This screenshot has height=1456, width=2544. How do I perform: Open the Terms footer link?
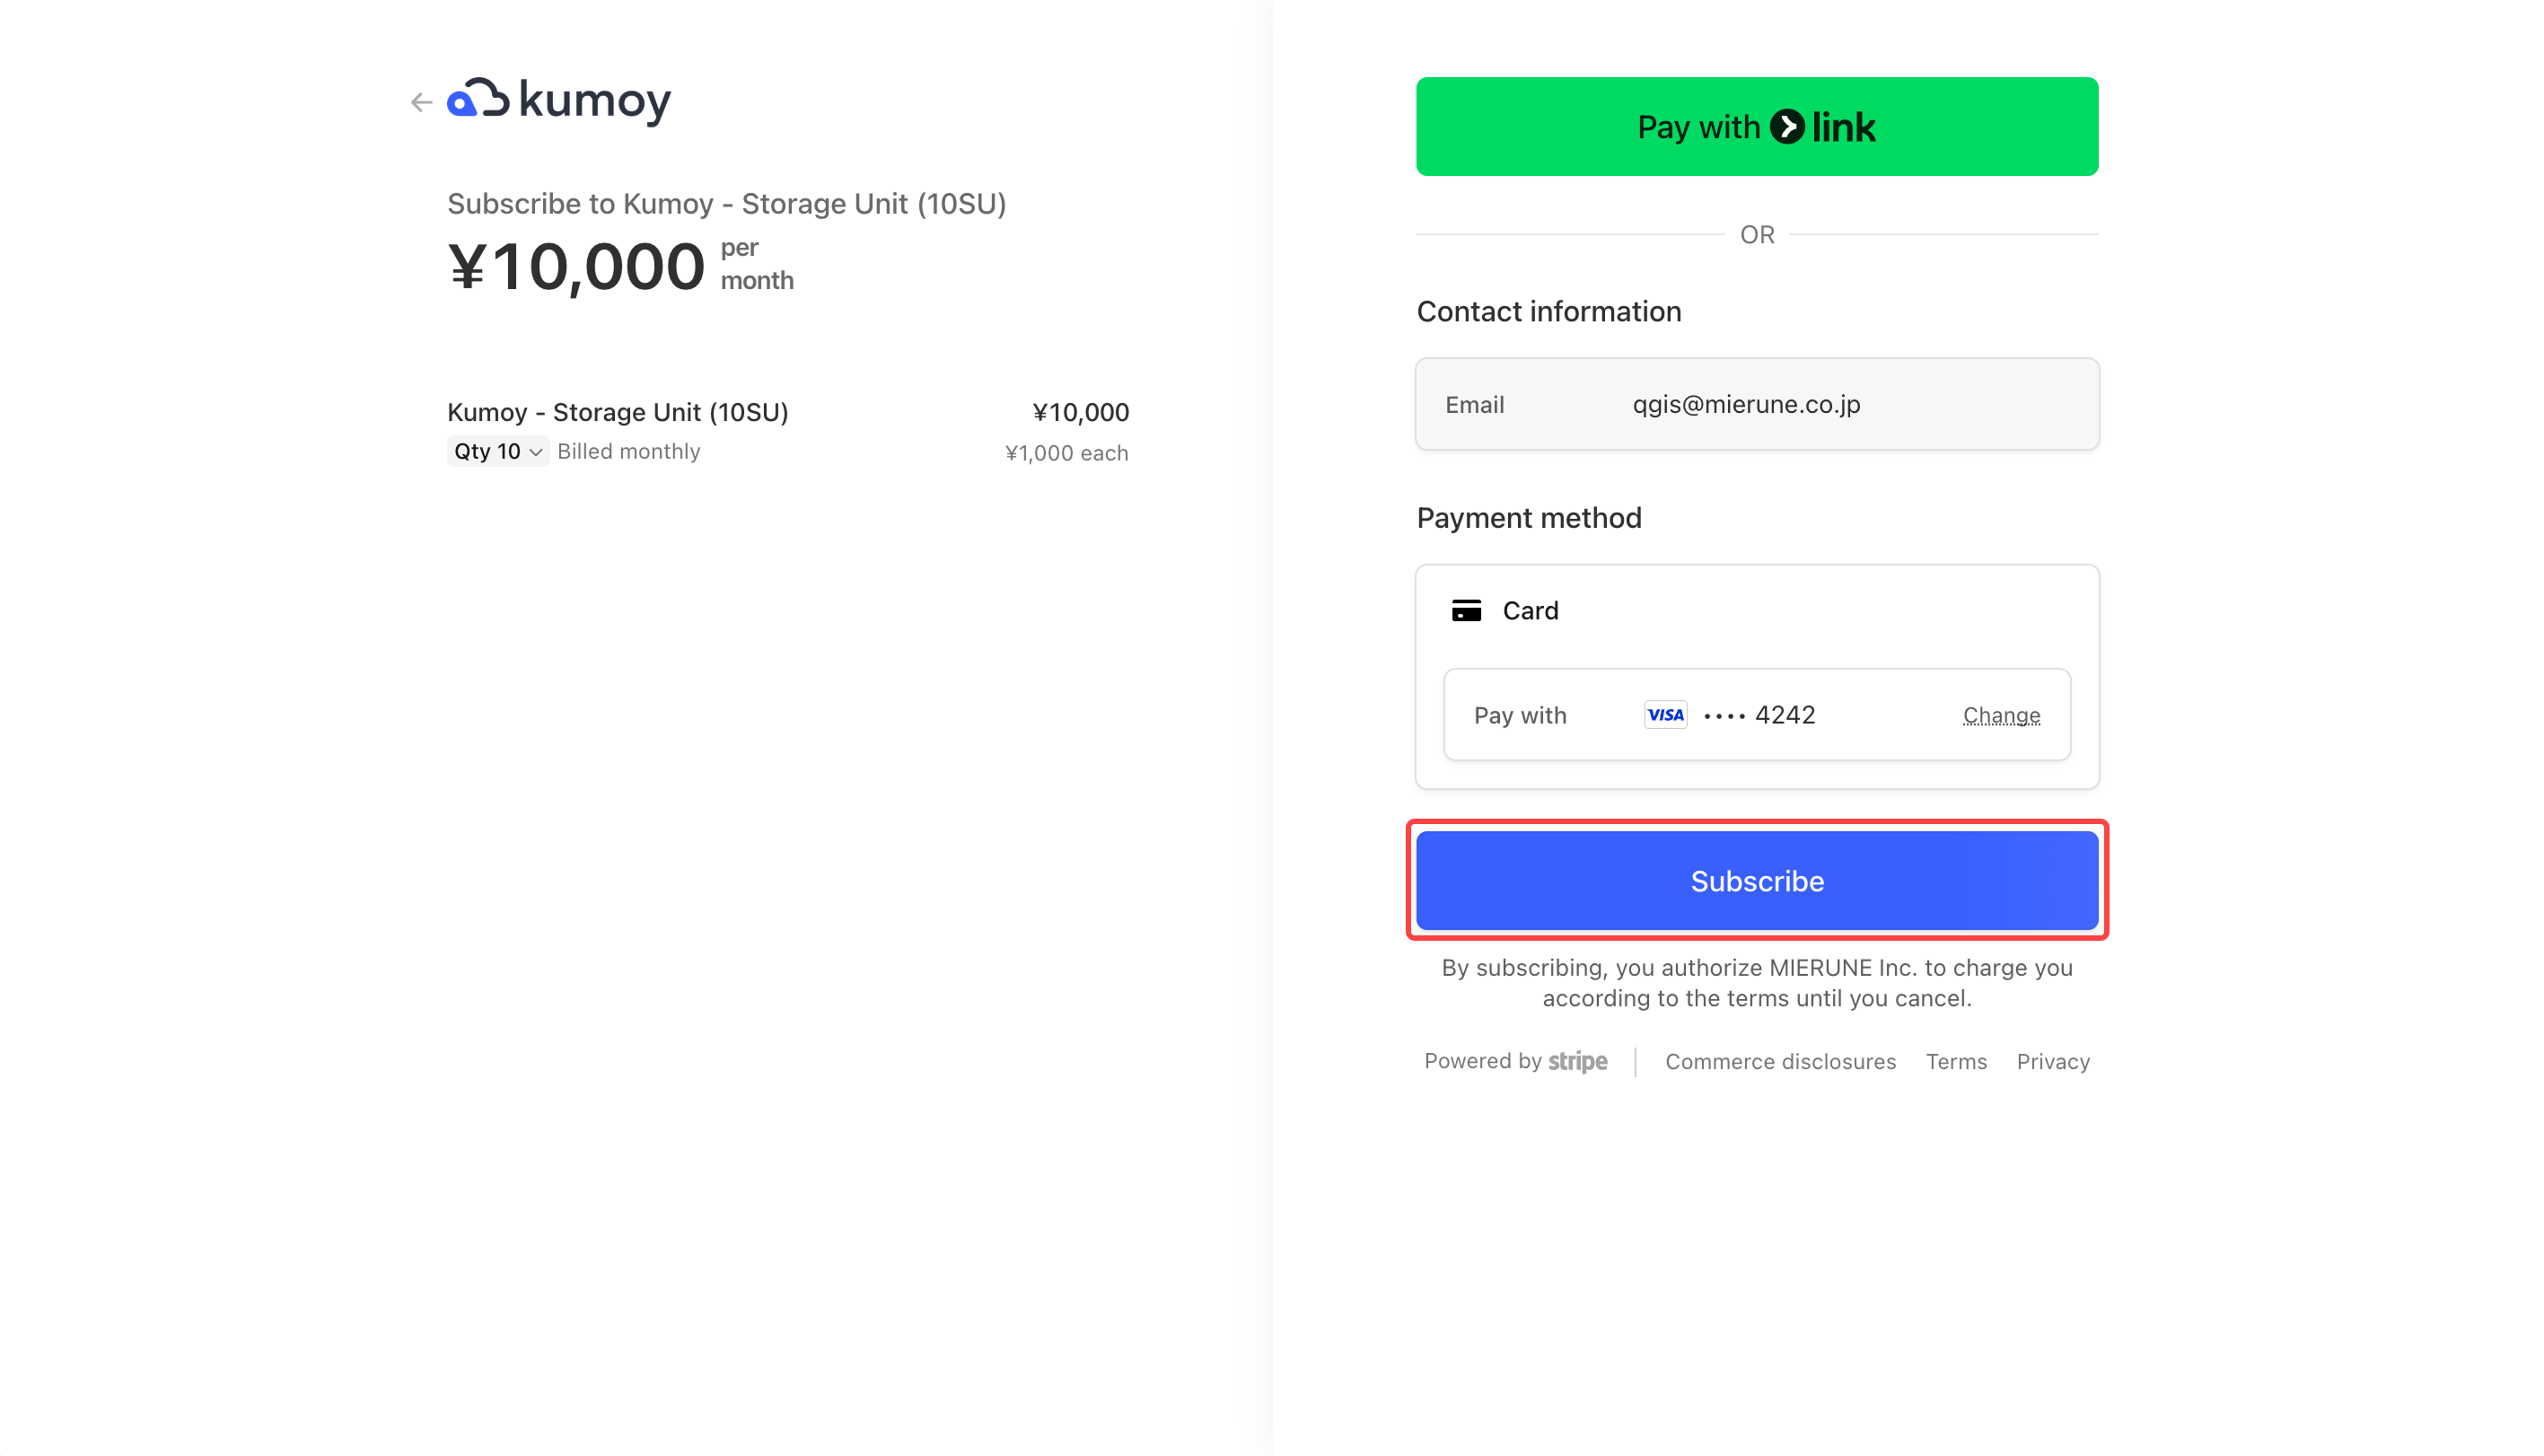pos(1955,1062)
